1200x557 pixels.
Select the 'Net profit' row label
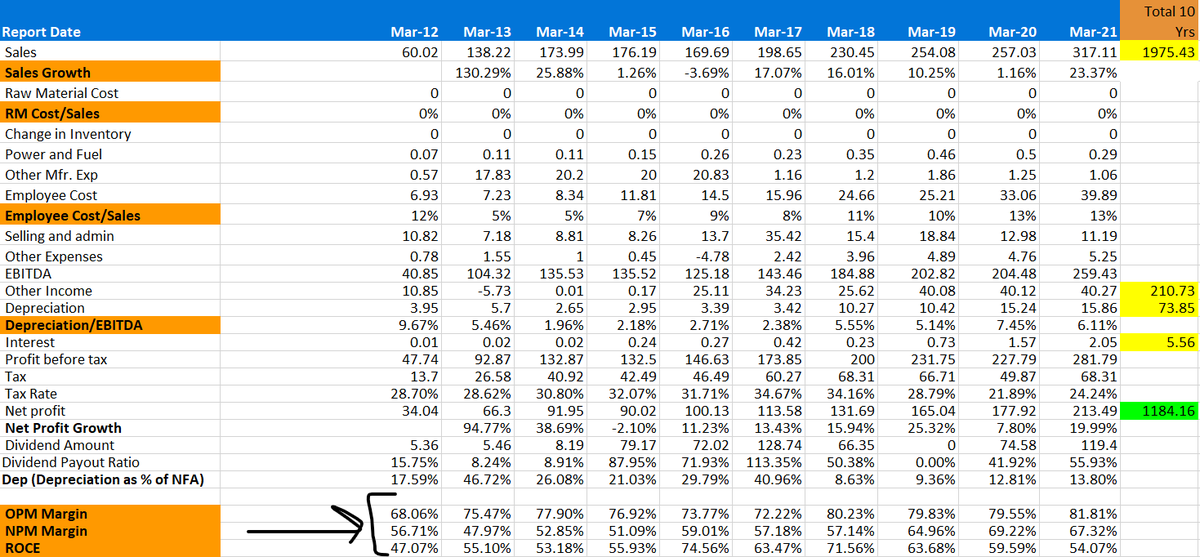pos(34,410)
